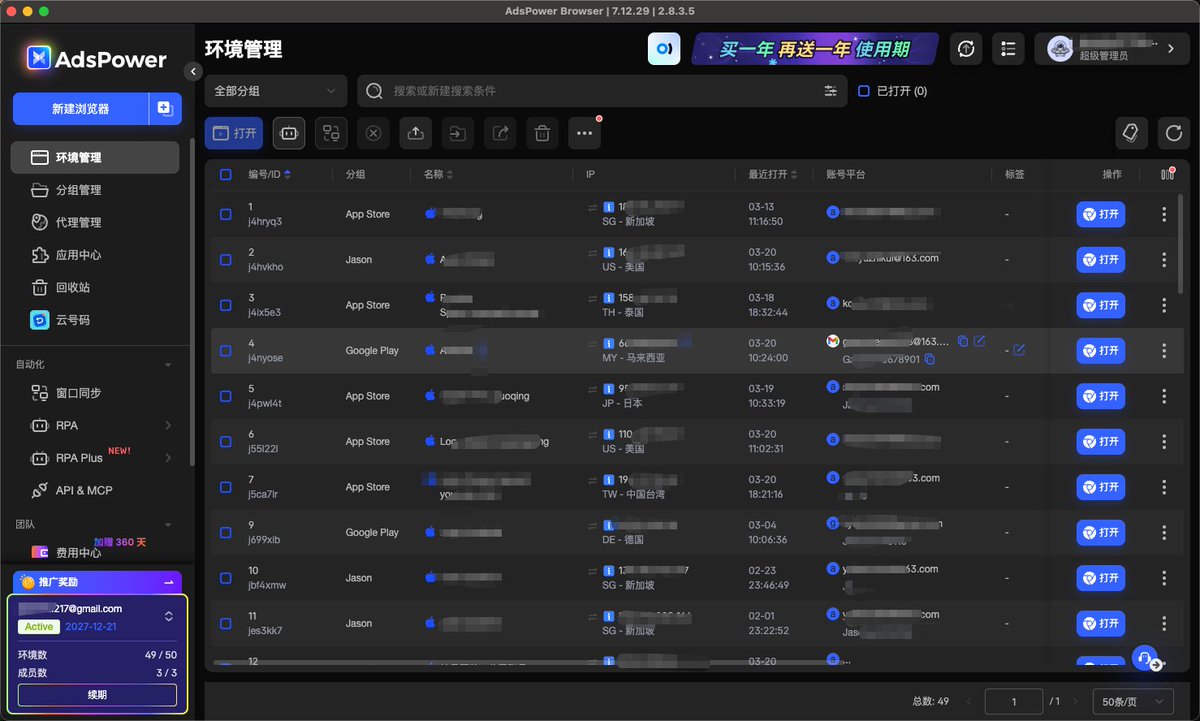Click the 推广奖励 banner
The height and width of the screenshot is (721, 1200).
(97, 582)
